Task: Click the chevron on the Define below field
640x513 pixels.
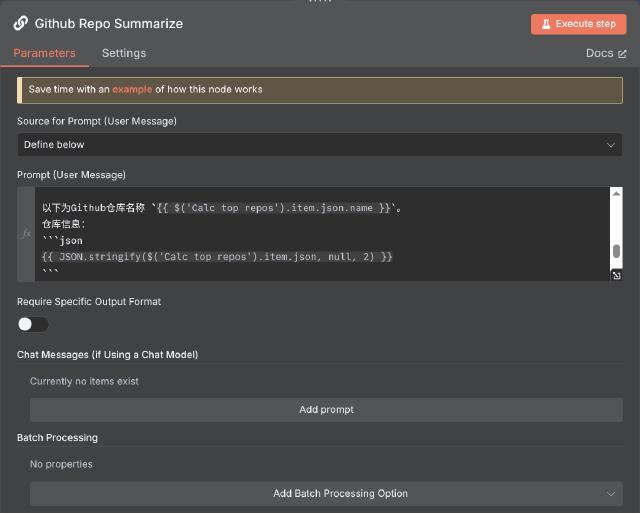Action: [611, 145]
